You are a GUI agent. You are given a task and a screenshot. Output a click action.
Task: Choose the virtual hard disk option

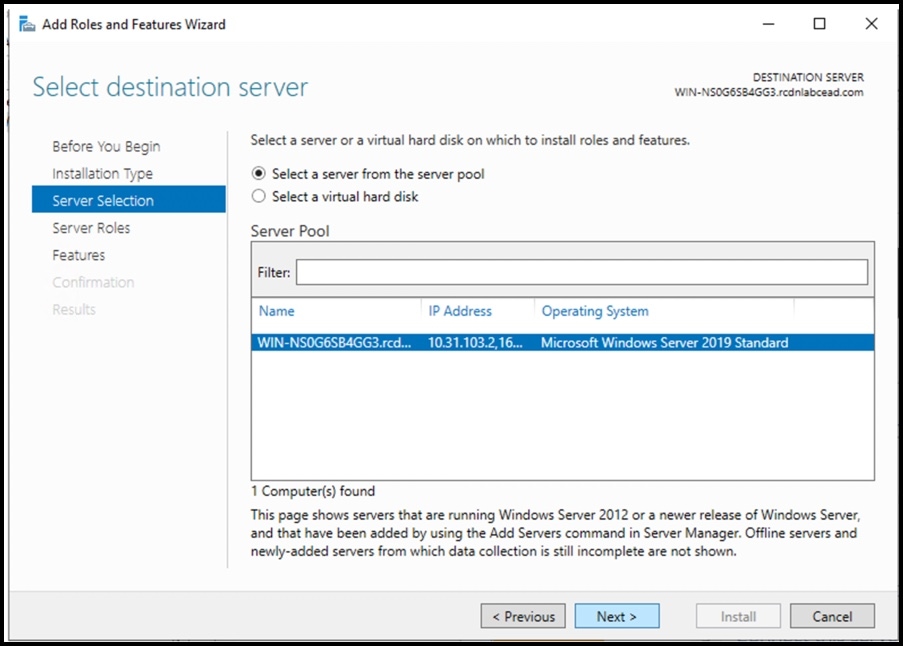(260, 197)
